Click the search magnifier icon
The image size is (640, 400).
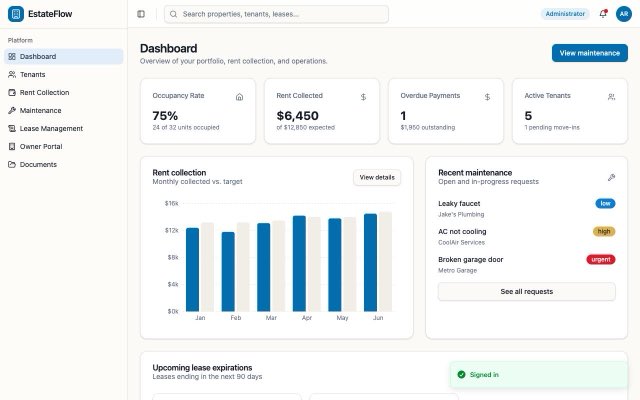(x=173, y=14)
